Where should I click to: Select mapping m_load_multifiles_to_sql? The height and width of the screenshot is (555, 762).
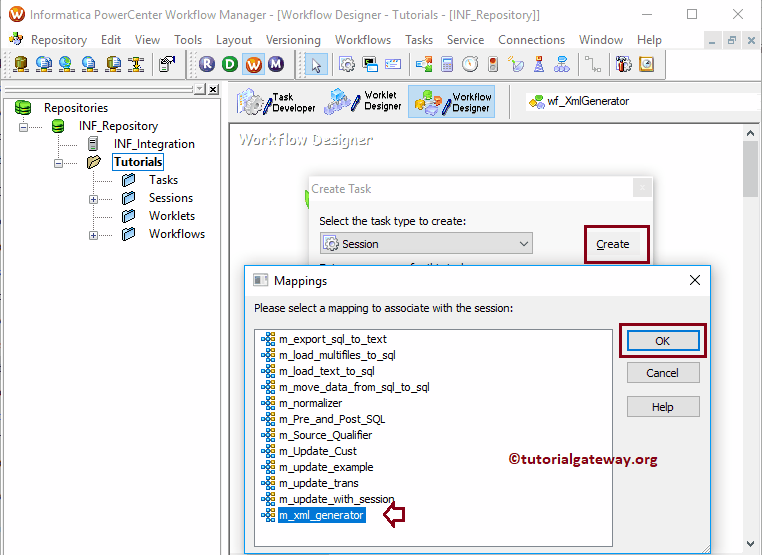coord(337,355)
